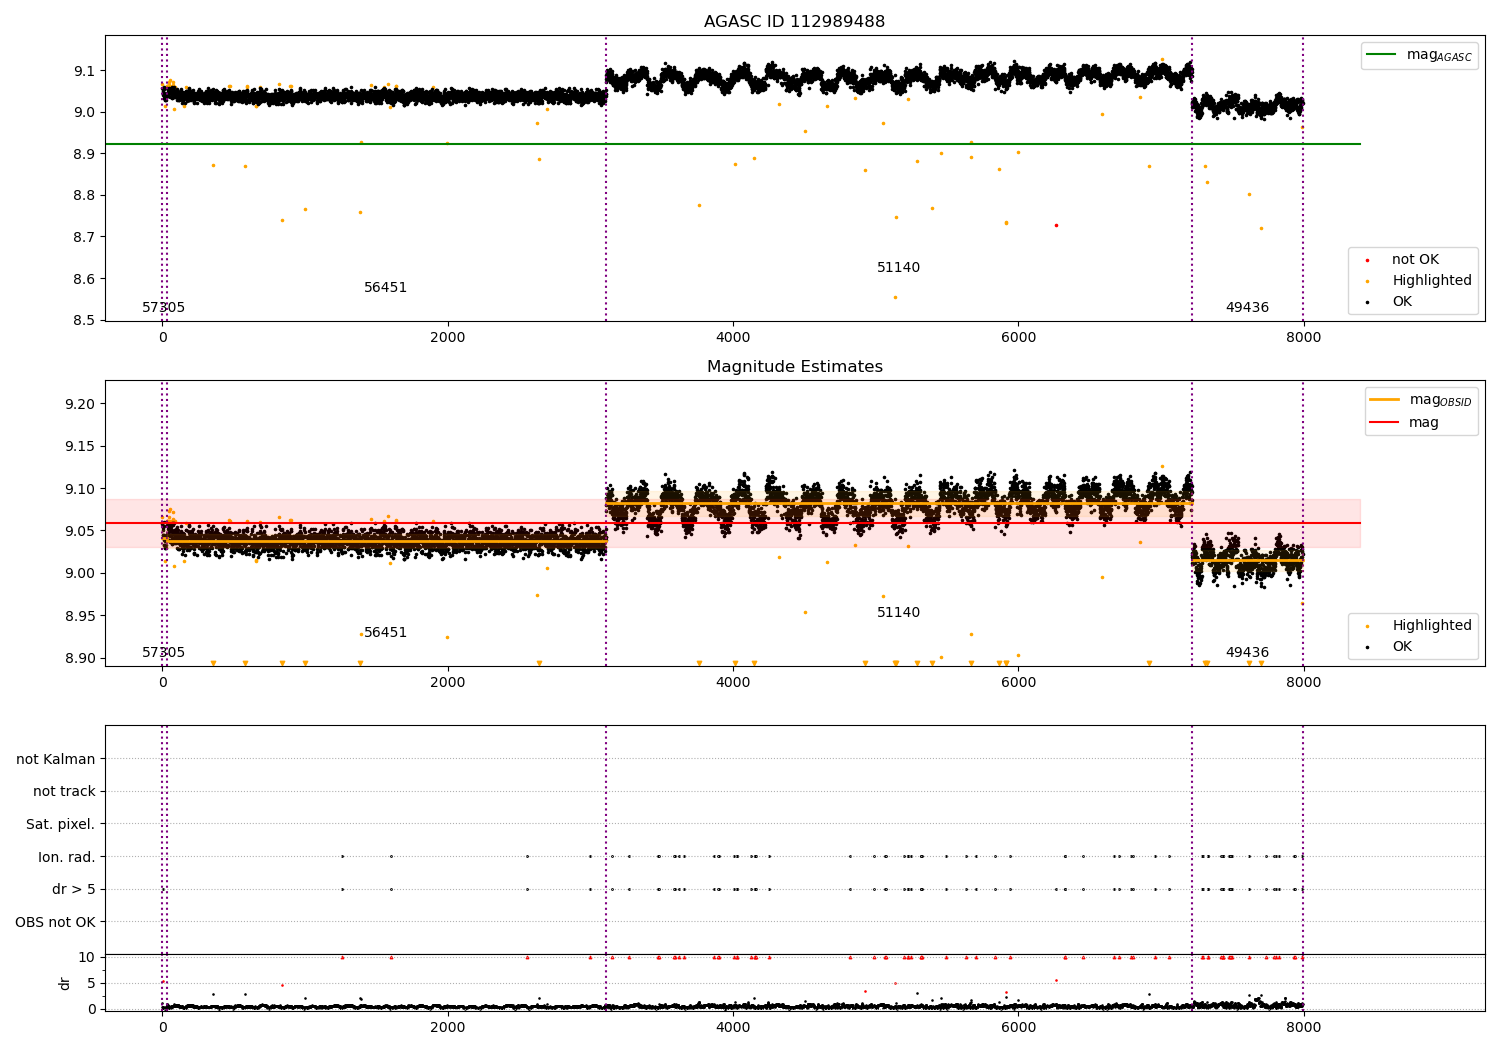Click x-tick 8000 under Magnitude Estimates panel
The image size is (1500, 1050).
tap(1303, 683)
